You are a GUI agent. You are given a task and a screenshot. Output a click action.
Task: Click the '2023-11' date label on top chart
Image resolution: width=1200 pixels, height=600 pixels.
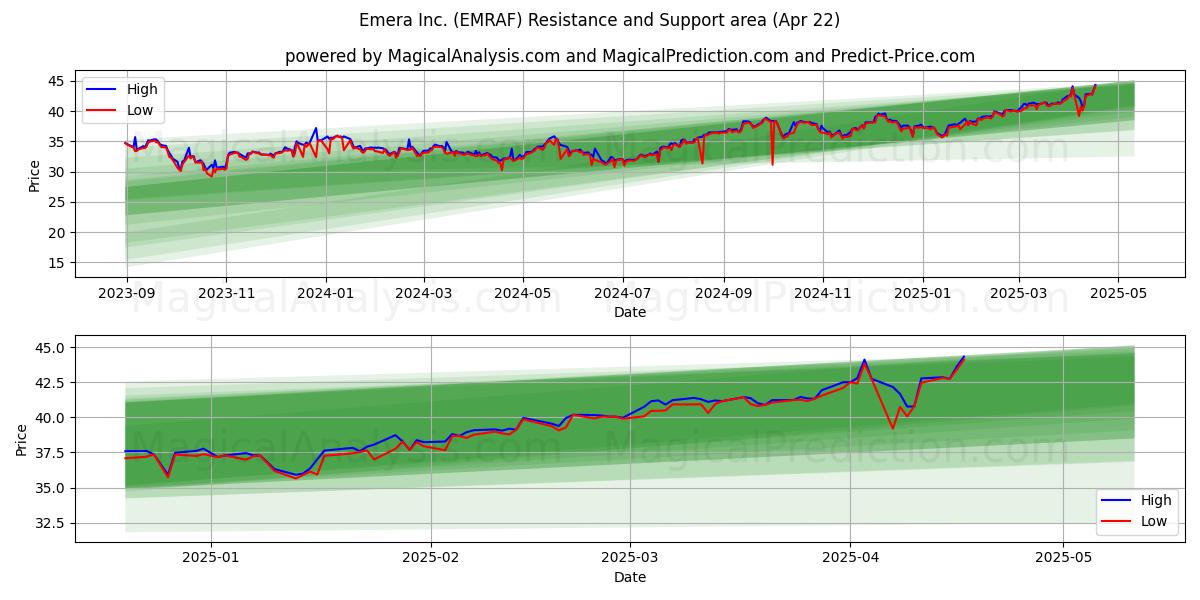pos(226,295)
